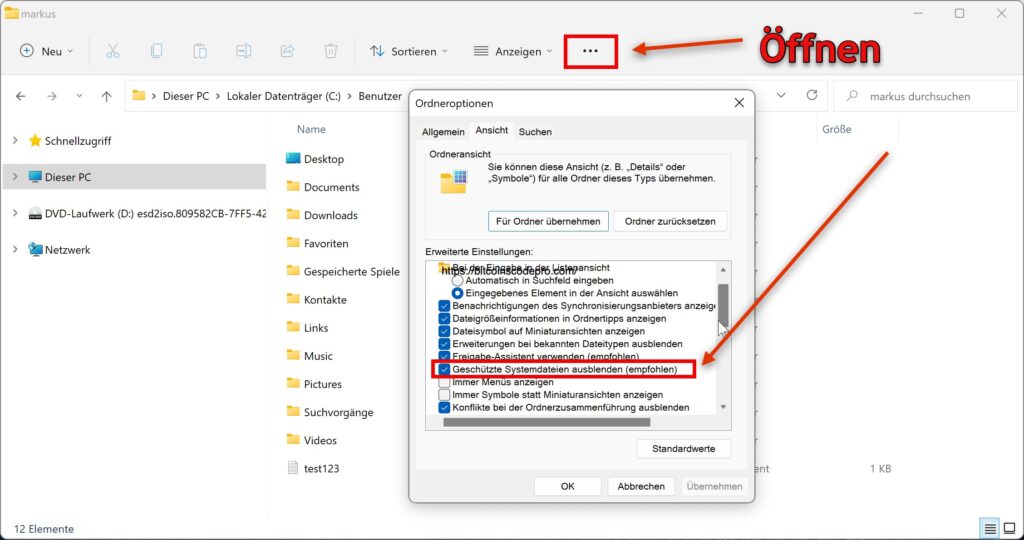Uncheck Geschützte Systemdateien ausblenden

[x=445, y=370]
